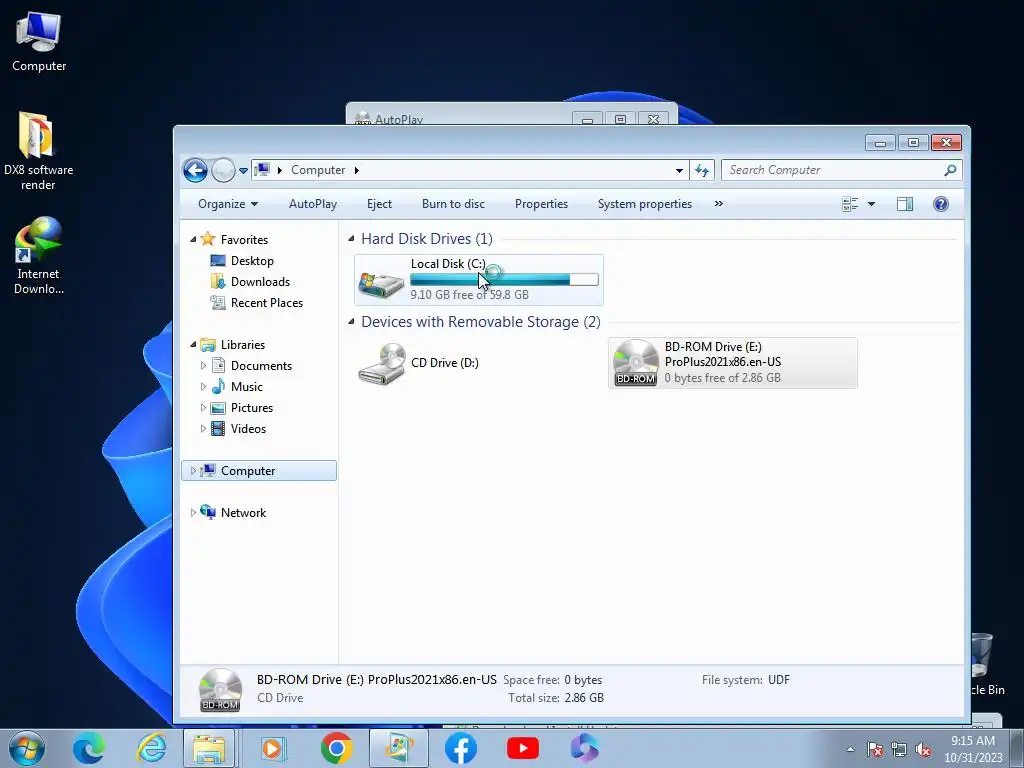
Task: Refresh the Computer view
Action: coord(702,170)
